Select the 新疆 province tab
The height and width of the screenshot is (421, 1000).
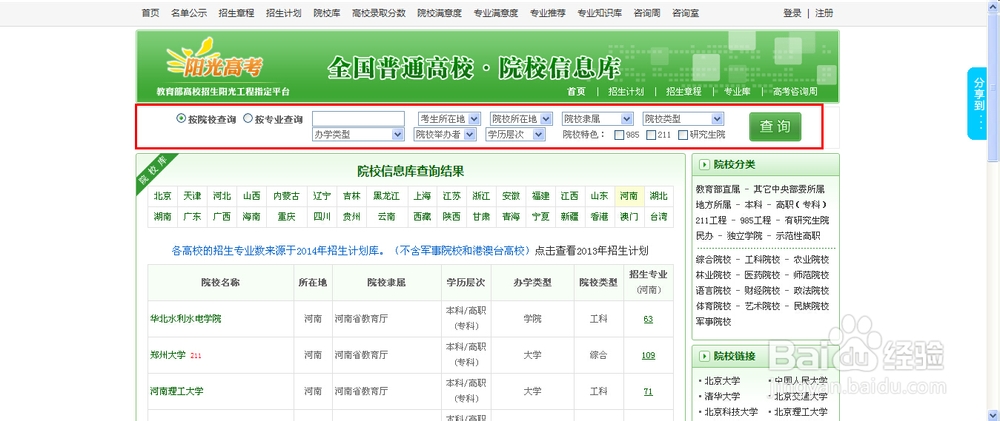(570, 216)
